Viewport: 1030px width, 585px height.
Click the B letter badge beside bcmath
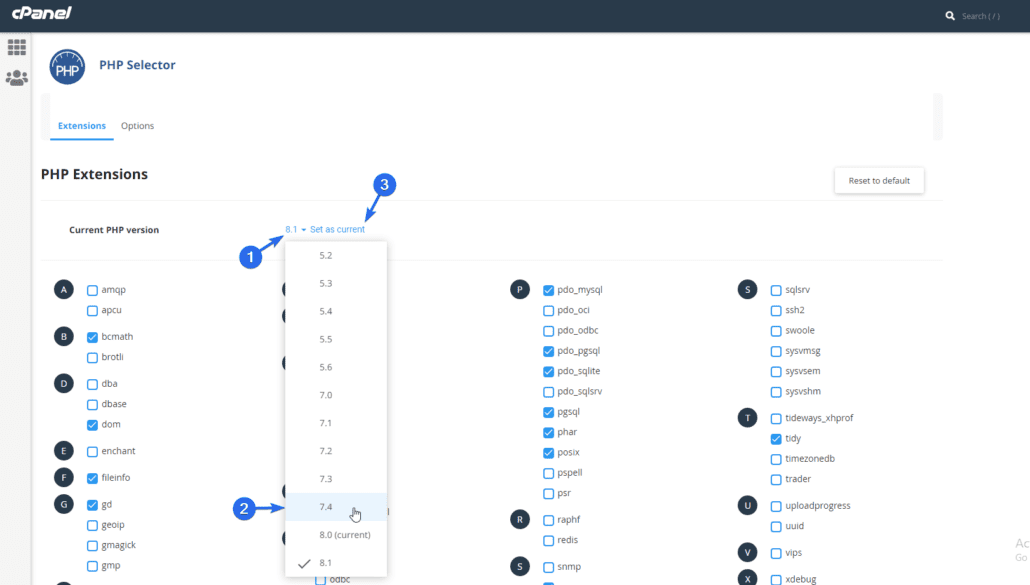[x=64, y=337]
